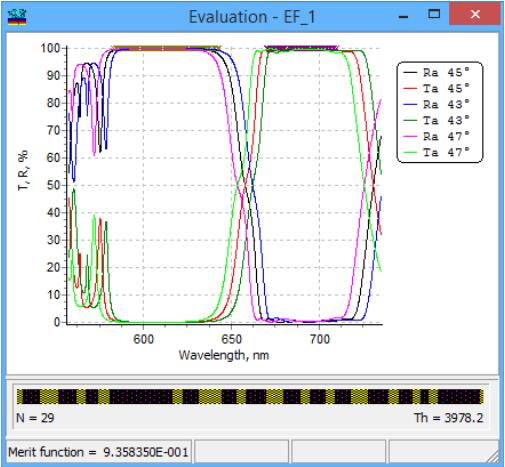505x467 pixels.
Task: Minimize the Evaluation - EF_1 window
Action: point(403,16)
